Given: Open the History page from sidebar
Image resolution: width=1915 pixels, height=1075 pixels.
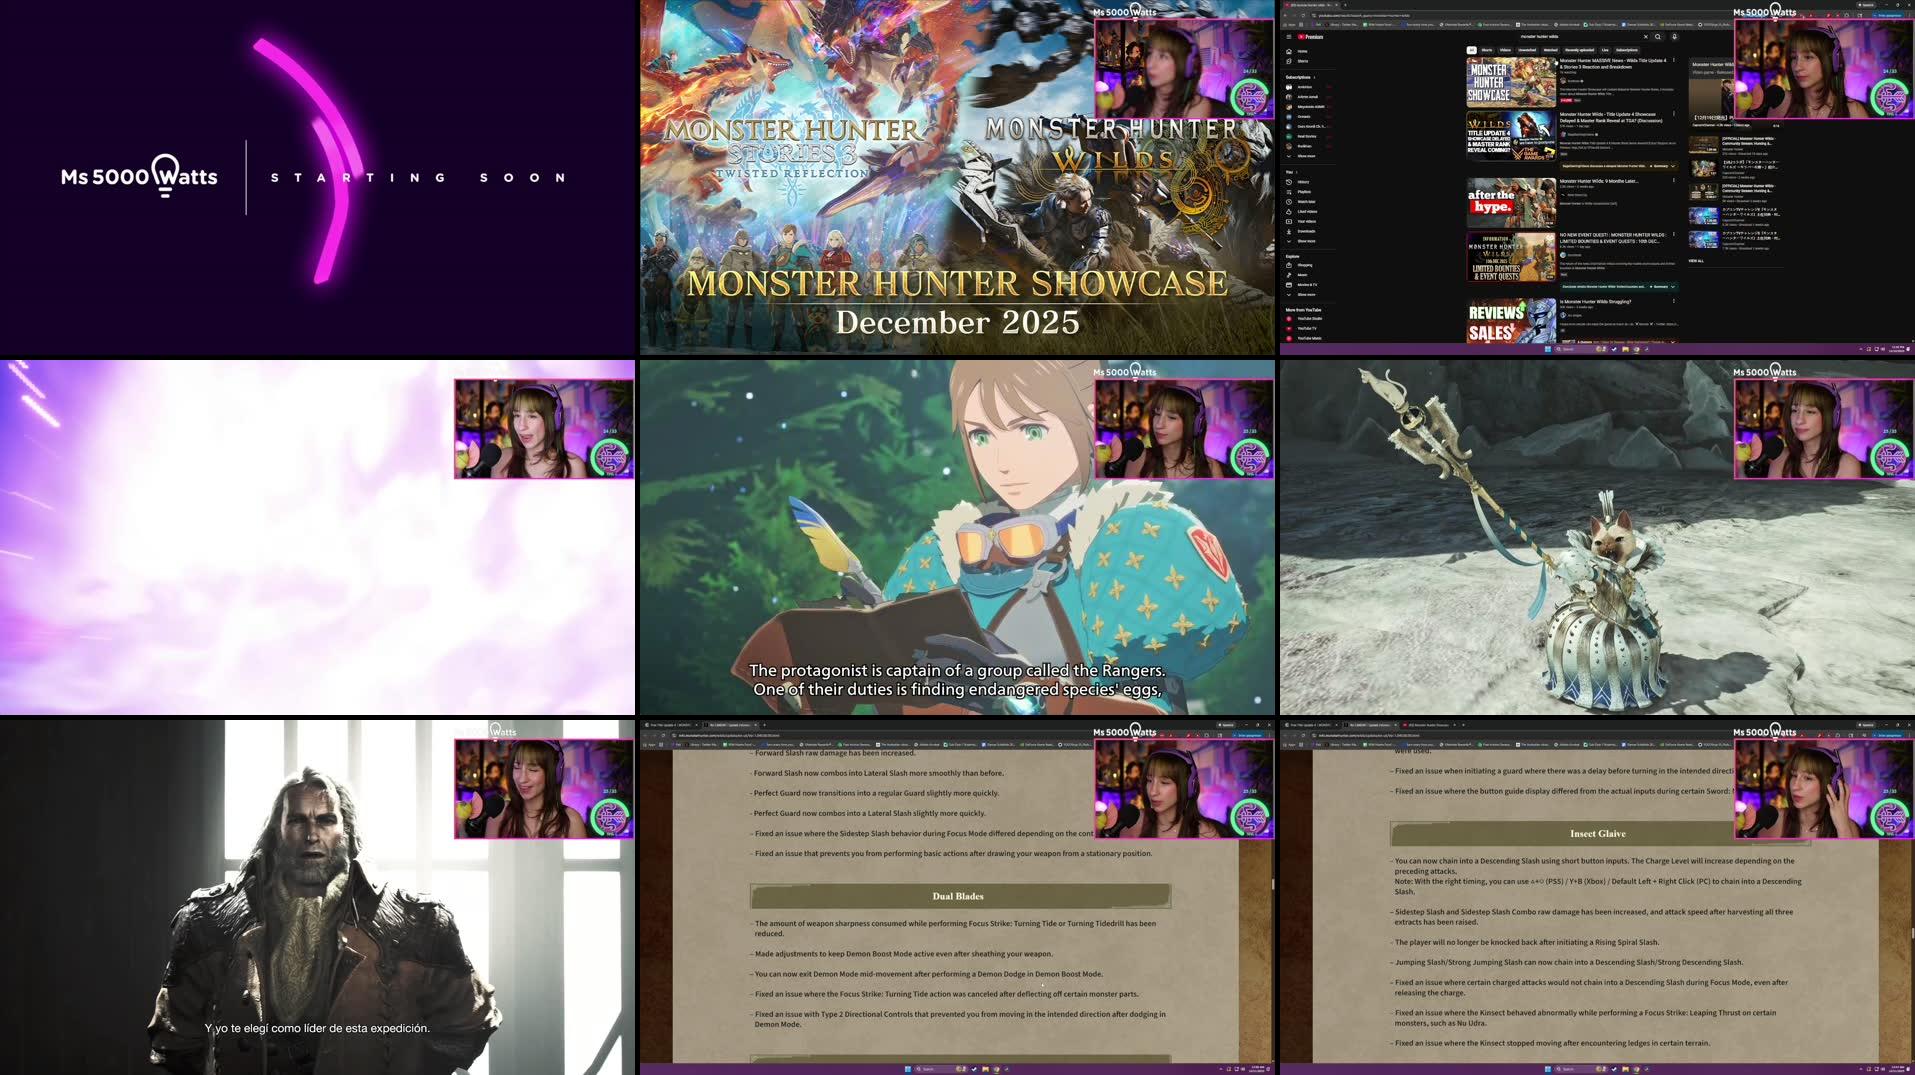Looking at the screenshot, I should pos(1304,182).
